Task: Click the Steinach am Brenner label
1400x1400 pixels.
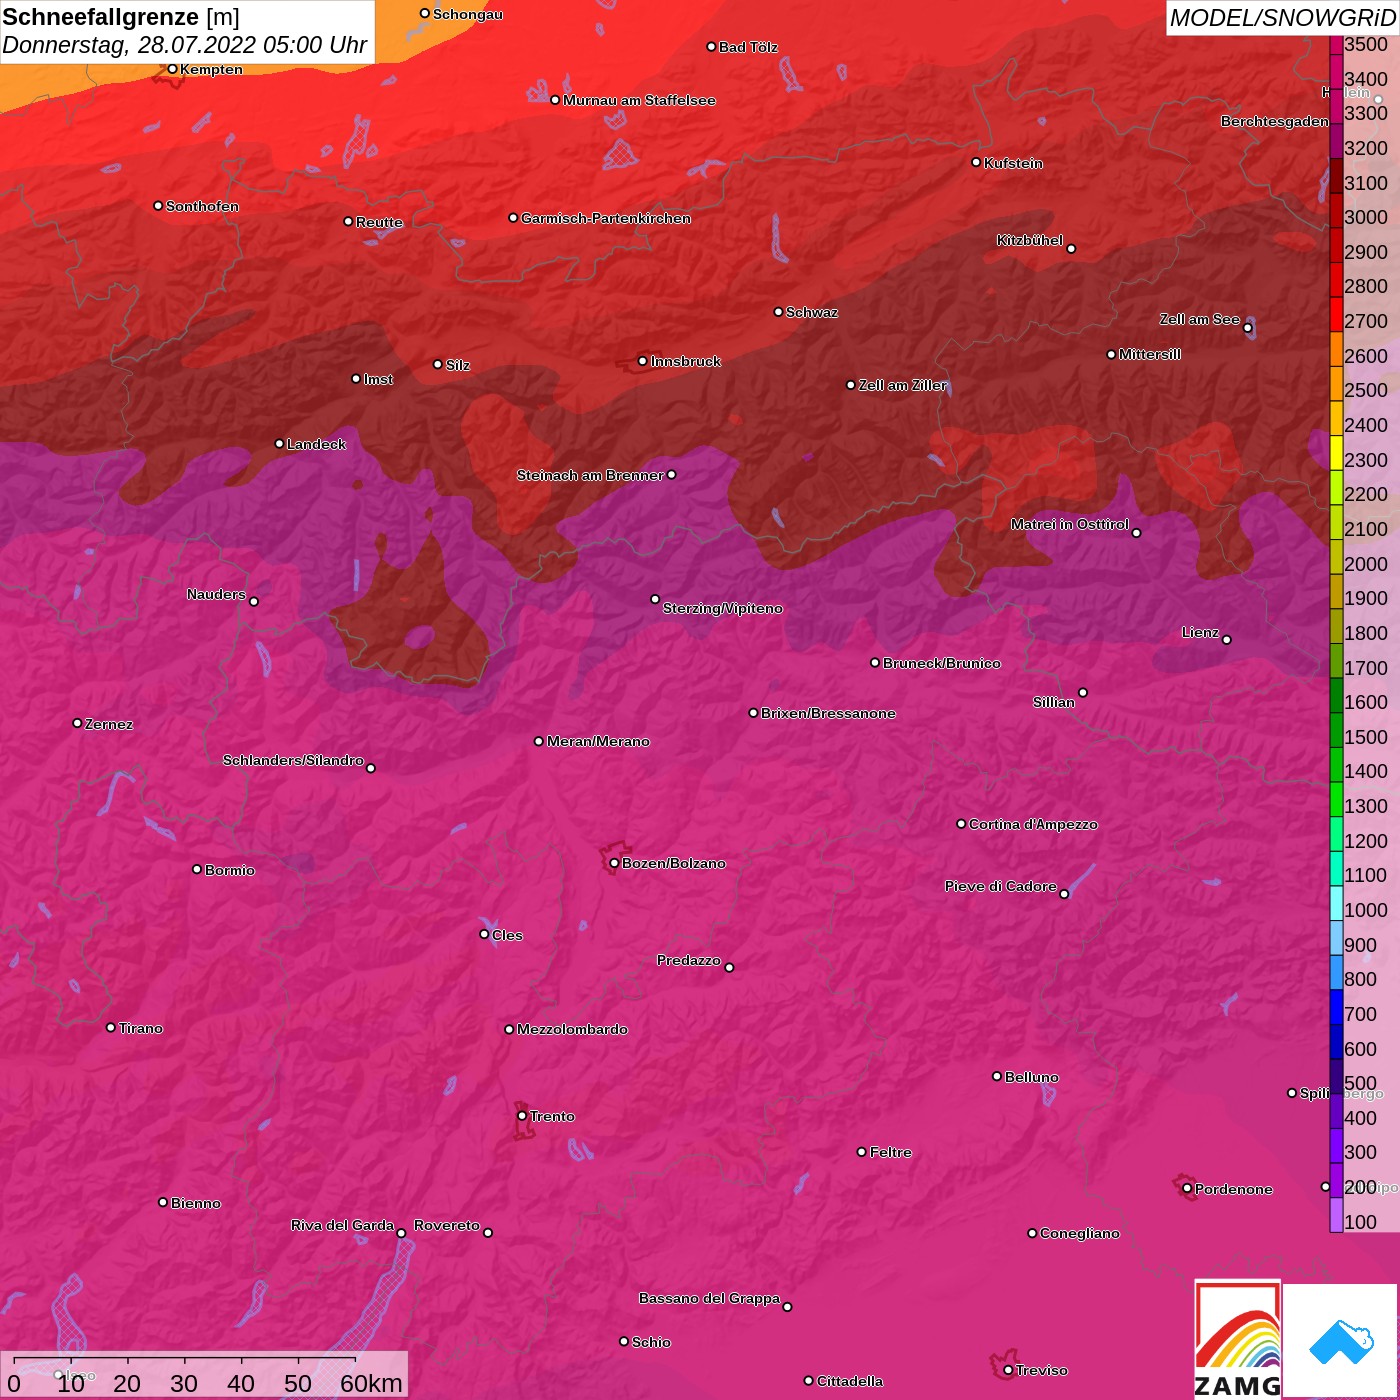Action: point(590,475)
